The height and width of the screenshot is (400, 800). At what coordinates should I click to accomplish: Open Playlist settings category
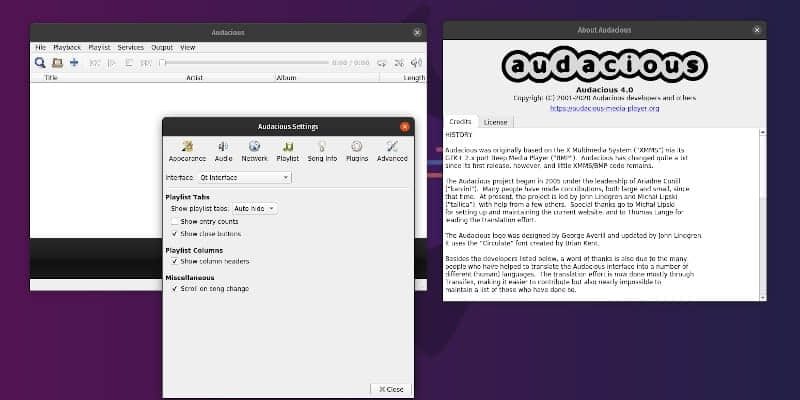[x=288, y=152]
